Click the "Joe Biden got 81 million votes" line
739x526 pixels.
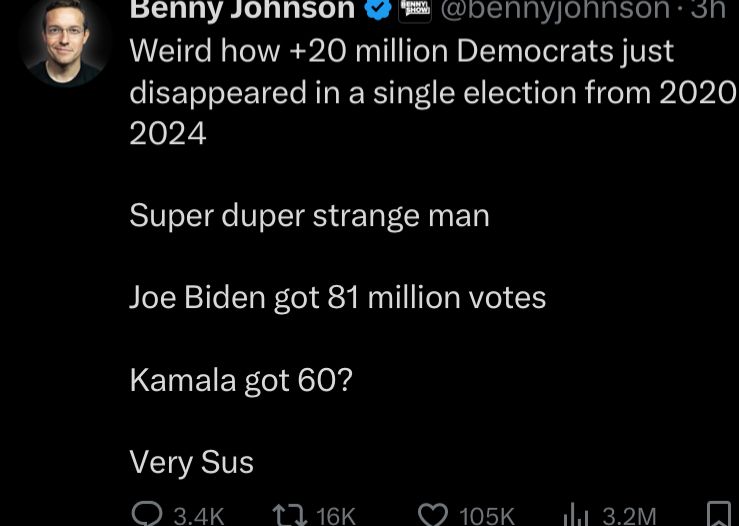[x=337, y=297]
